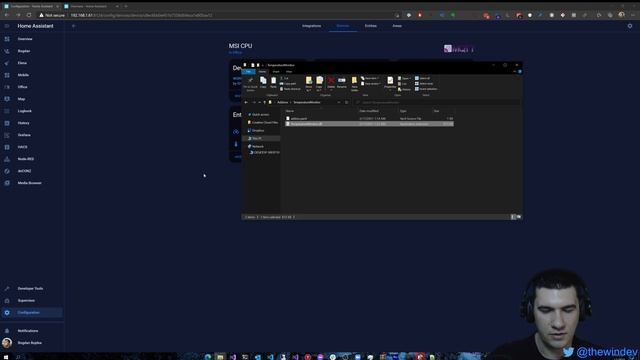Open the Windows Start button
640x360 pixels.
(x=6, y=357)
